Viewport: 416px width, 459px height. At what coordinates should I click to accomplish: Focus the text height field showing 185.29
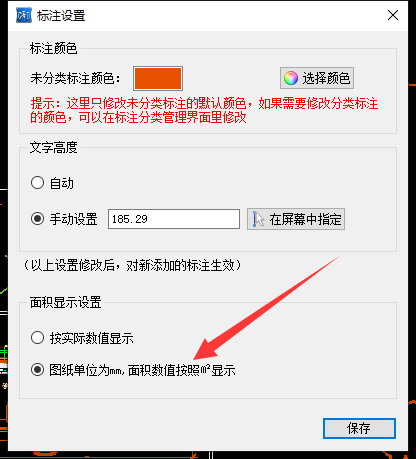(174, 219)
